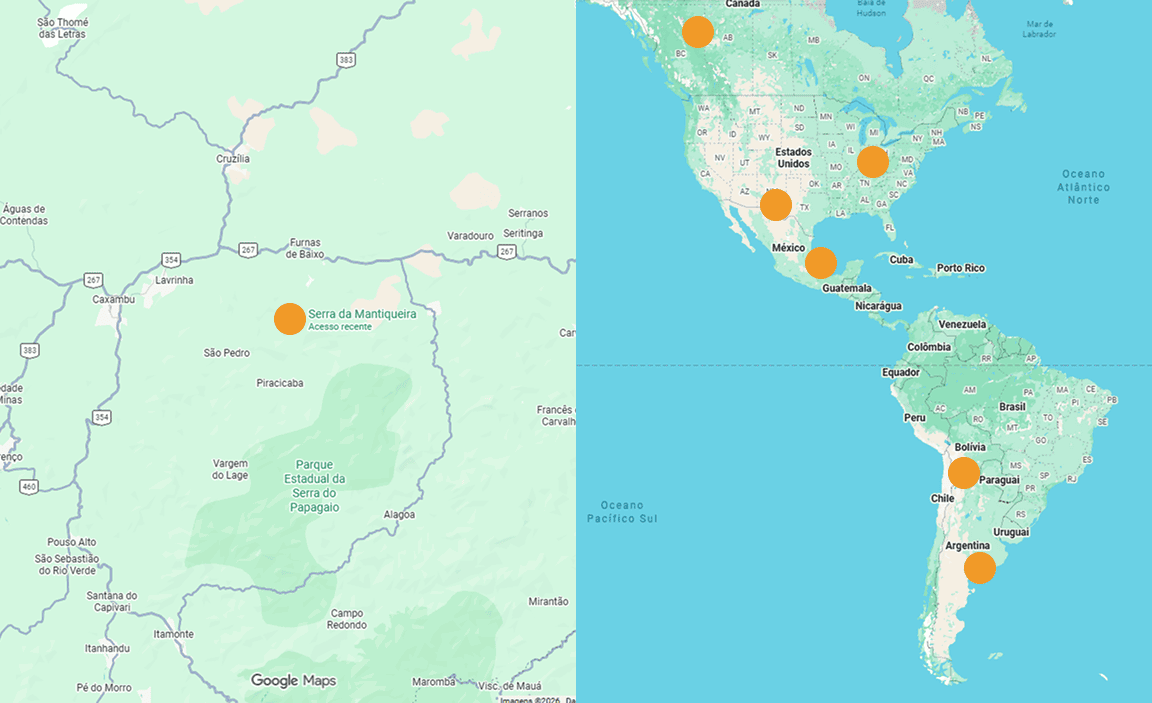Select the Caxambu town label
The image size is (1152, 703).
[114, 299]
